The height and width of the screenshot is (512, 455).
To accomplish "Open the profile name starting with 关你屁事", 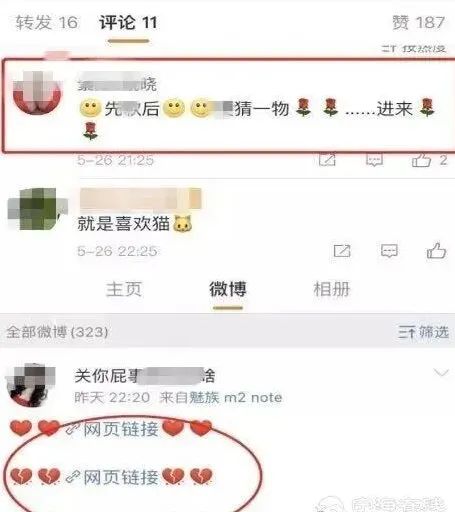I will pos(145,376).
